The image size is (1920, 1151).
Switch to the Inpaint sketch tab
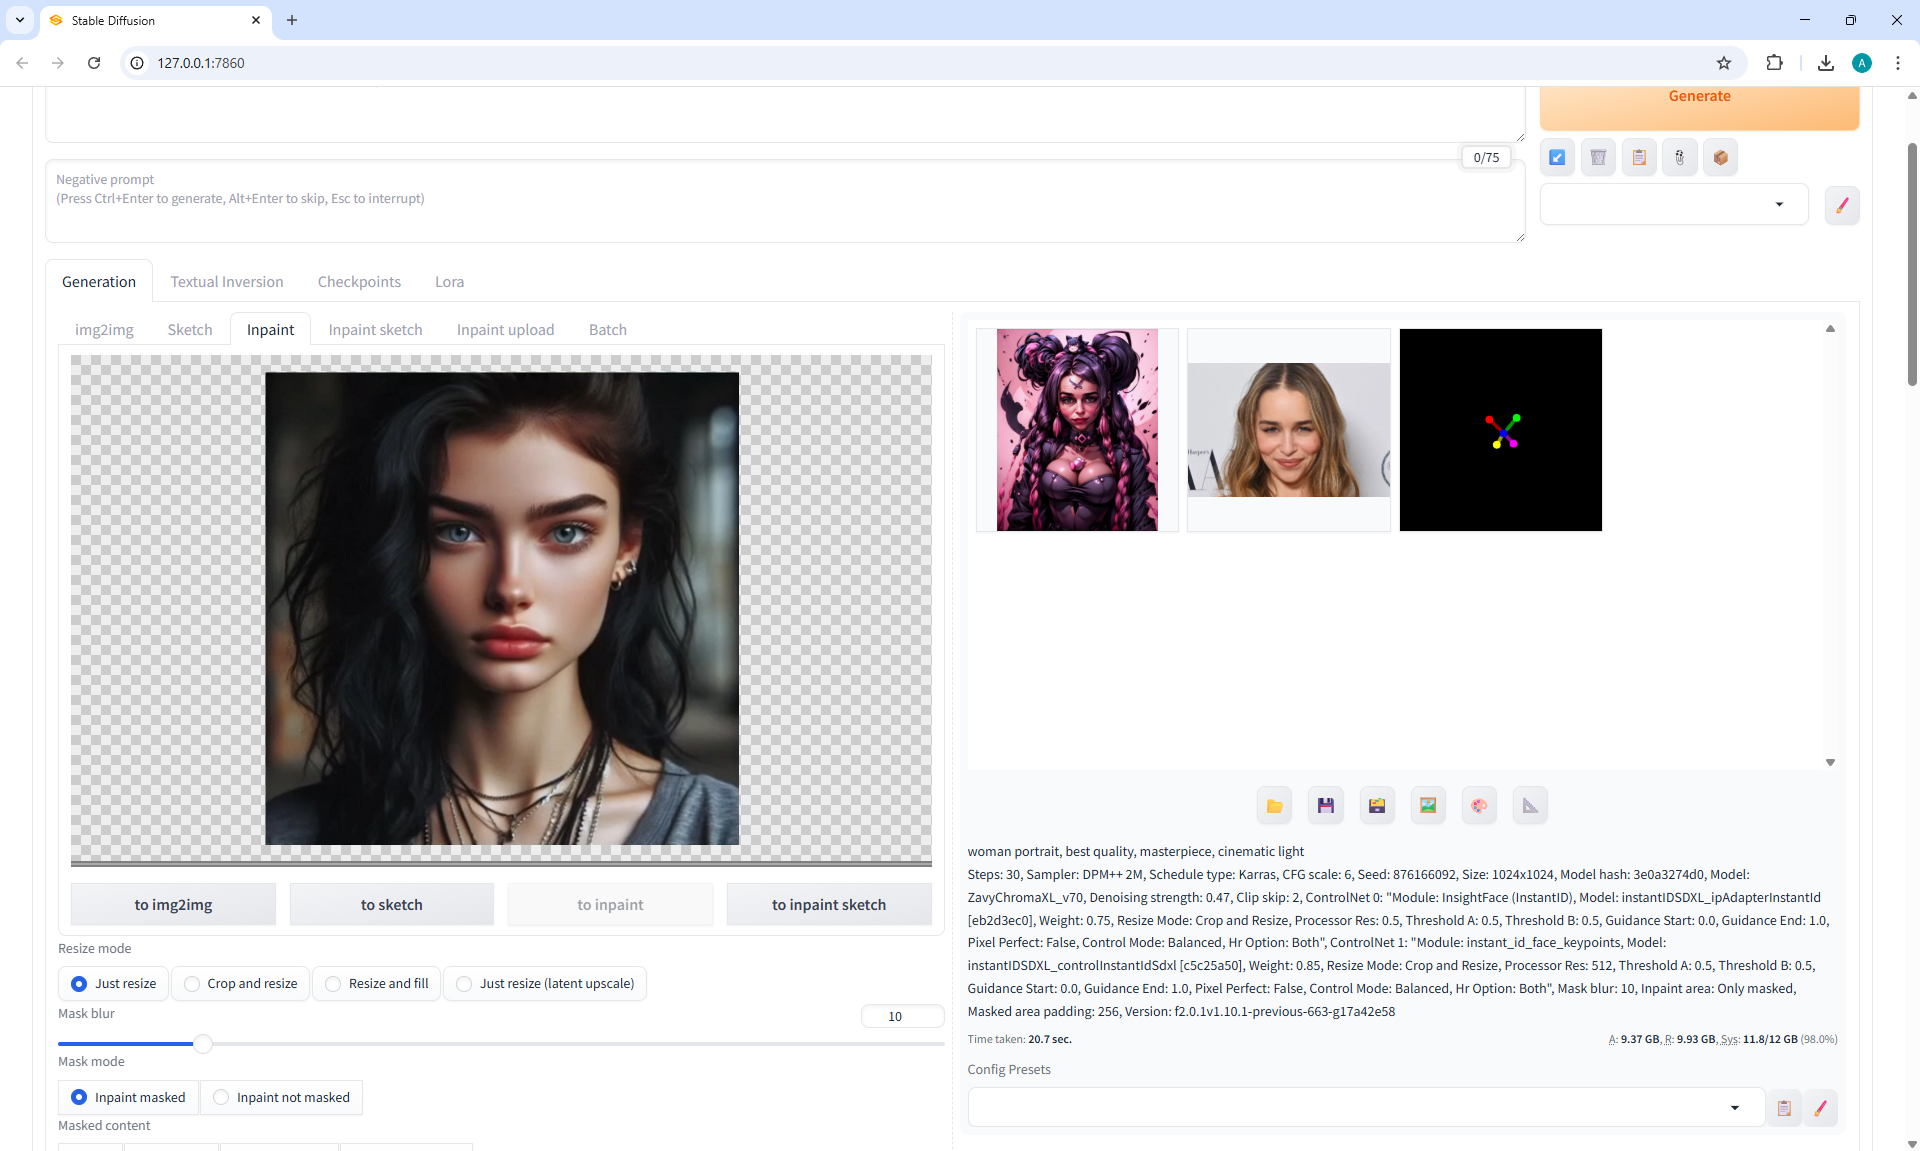point(375,330)
